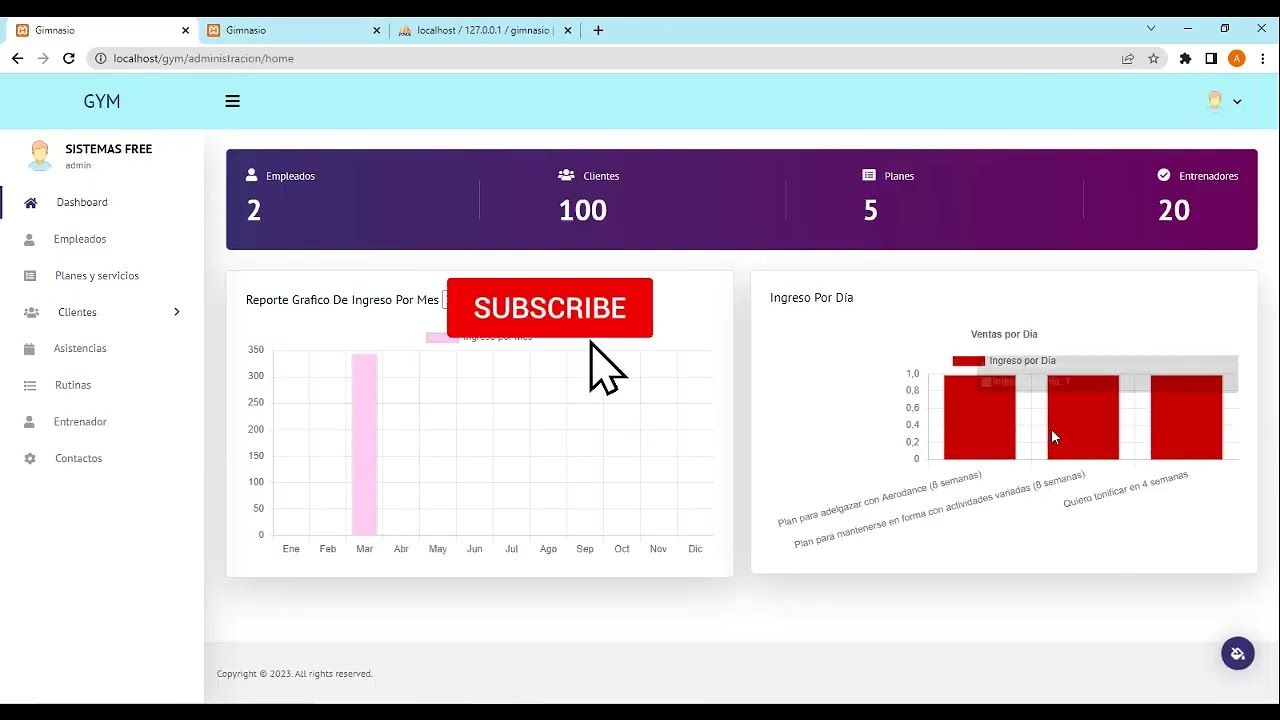Click the Aerodance plan bar in chart
The width and height of the screenshot is (1280, 720).
coord(979,417)
